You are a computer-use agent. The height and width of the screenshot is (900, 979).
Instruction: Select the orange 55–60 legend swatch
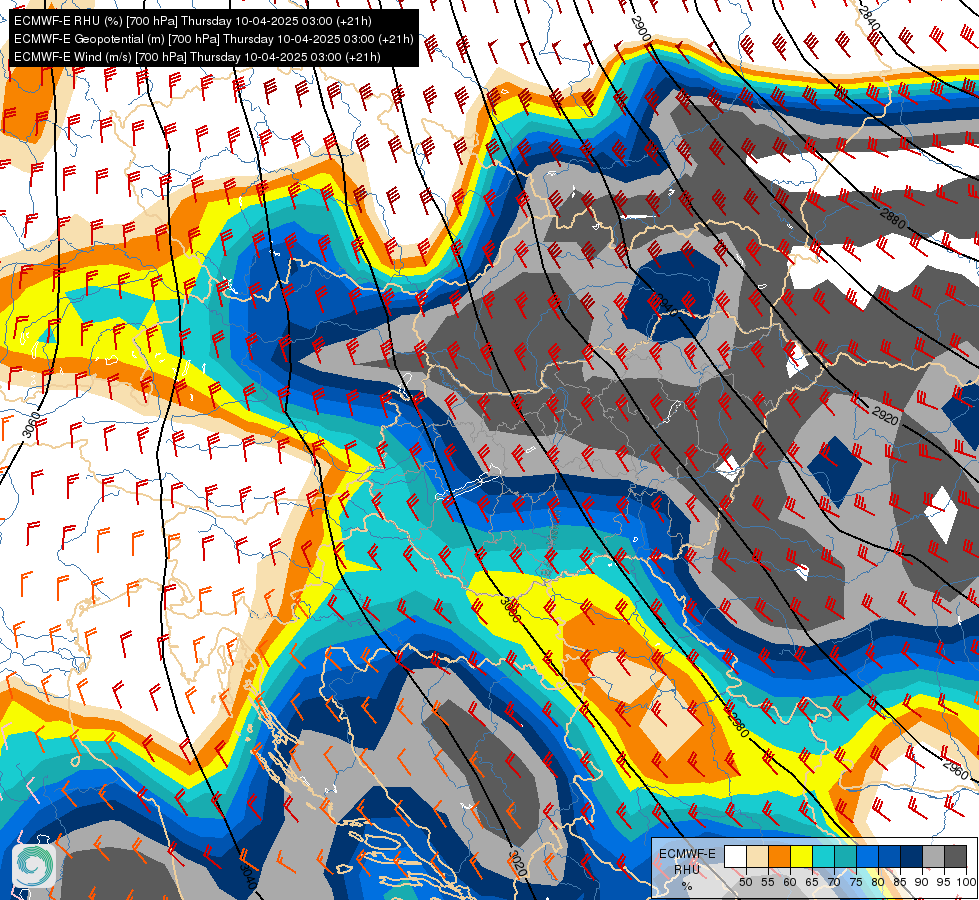pyautogui.click(x=779, y=856)
